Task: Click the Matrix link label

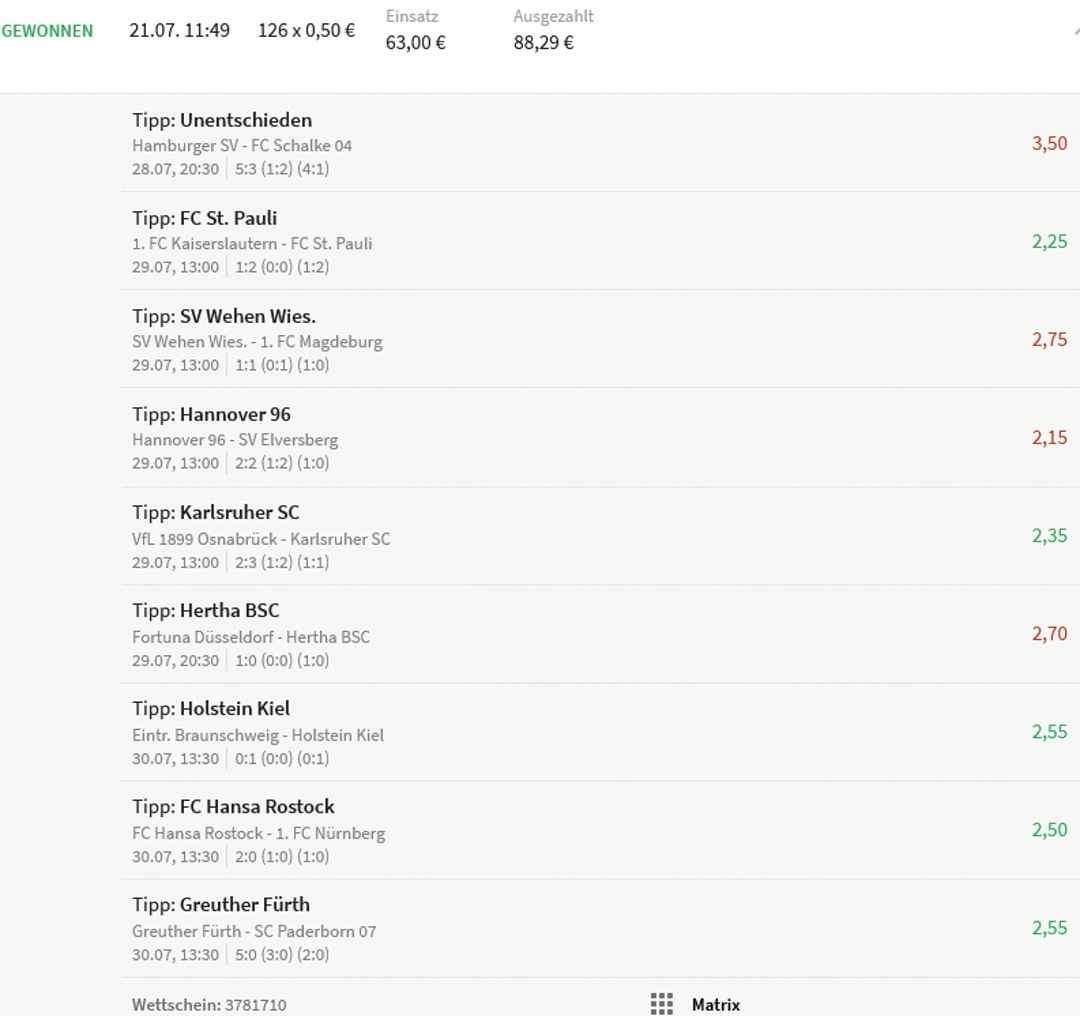Action: [x=716, y=1005]
